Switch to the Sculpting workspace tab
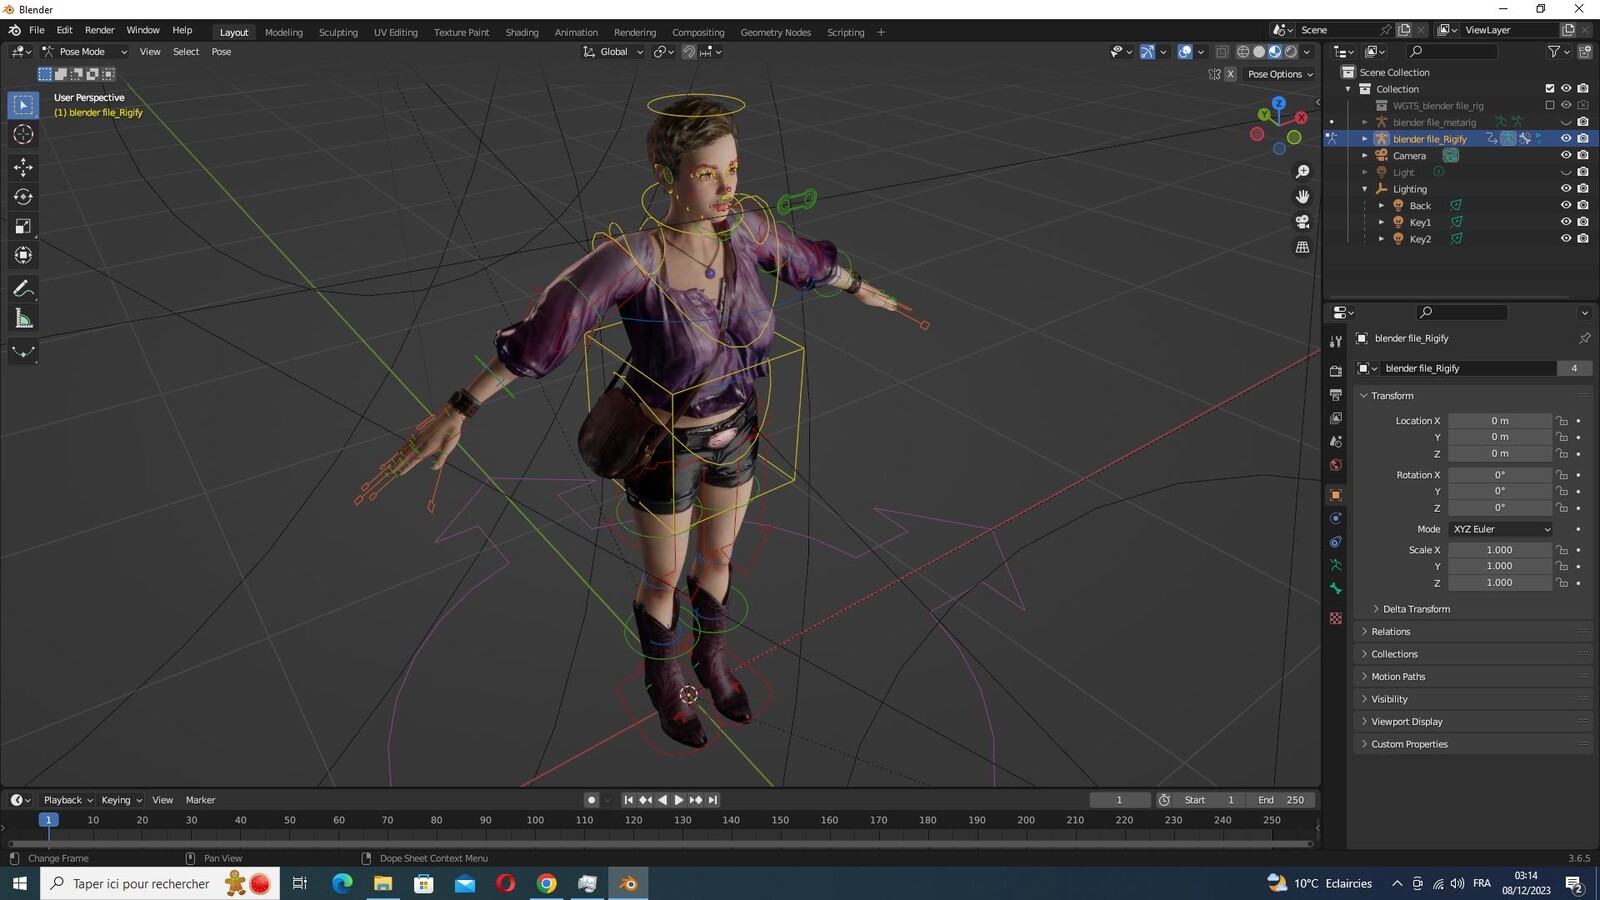The image size is (1600, 900). click(x=338, y=32)
